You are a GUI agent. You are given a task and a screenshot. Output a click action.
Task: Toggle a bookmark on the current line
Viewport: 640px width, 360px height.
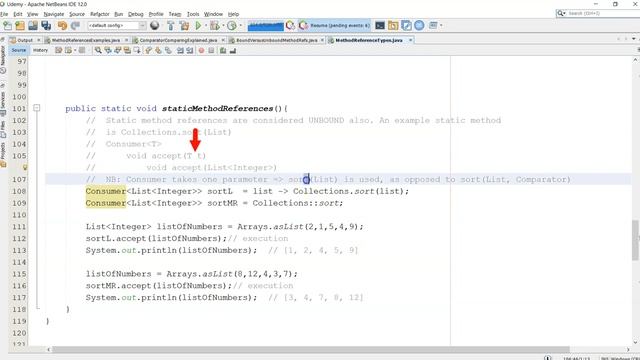(168, 51)
